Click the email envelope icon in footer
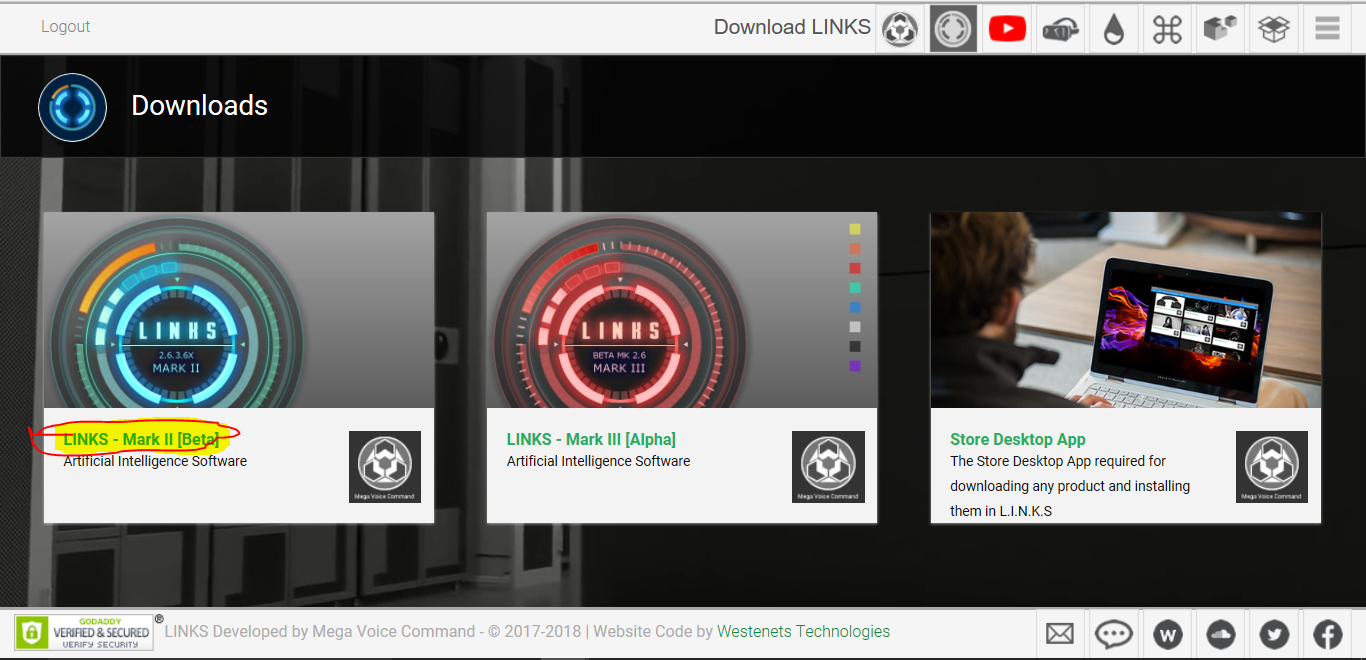 pos(1060,634)
